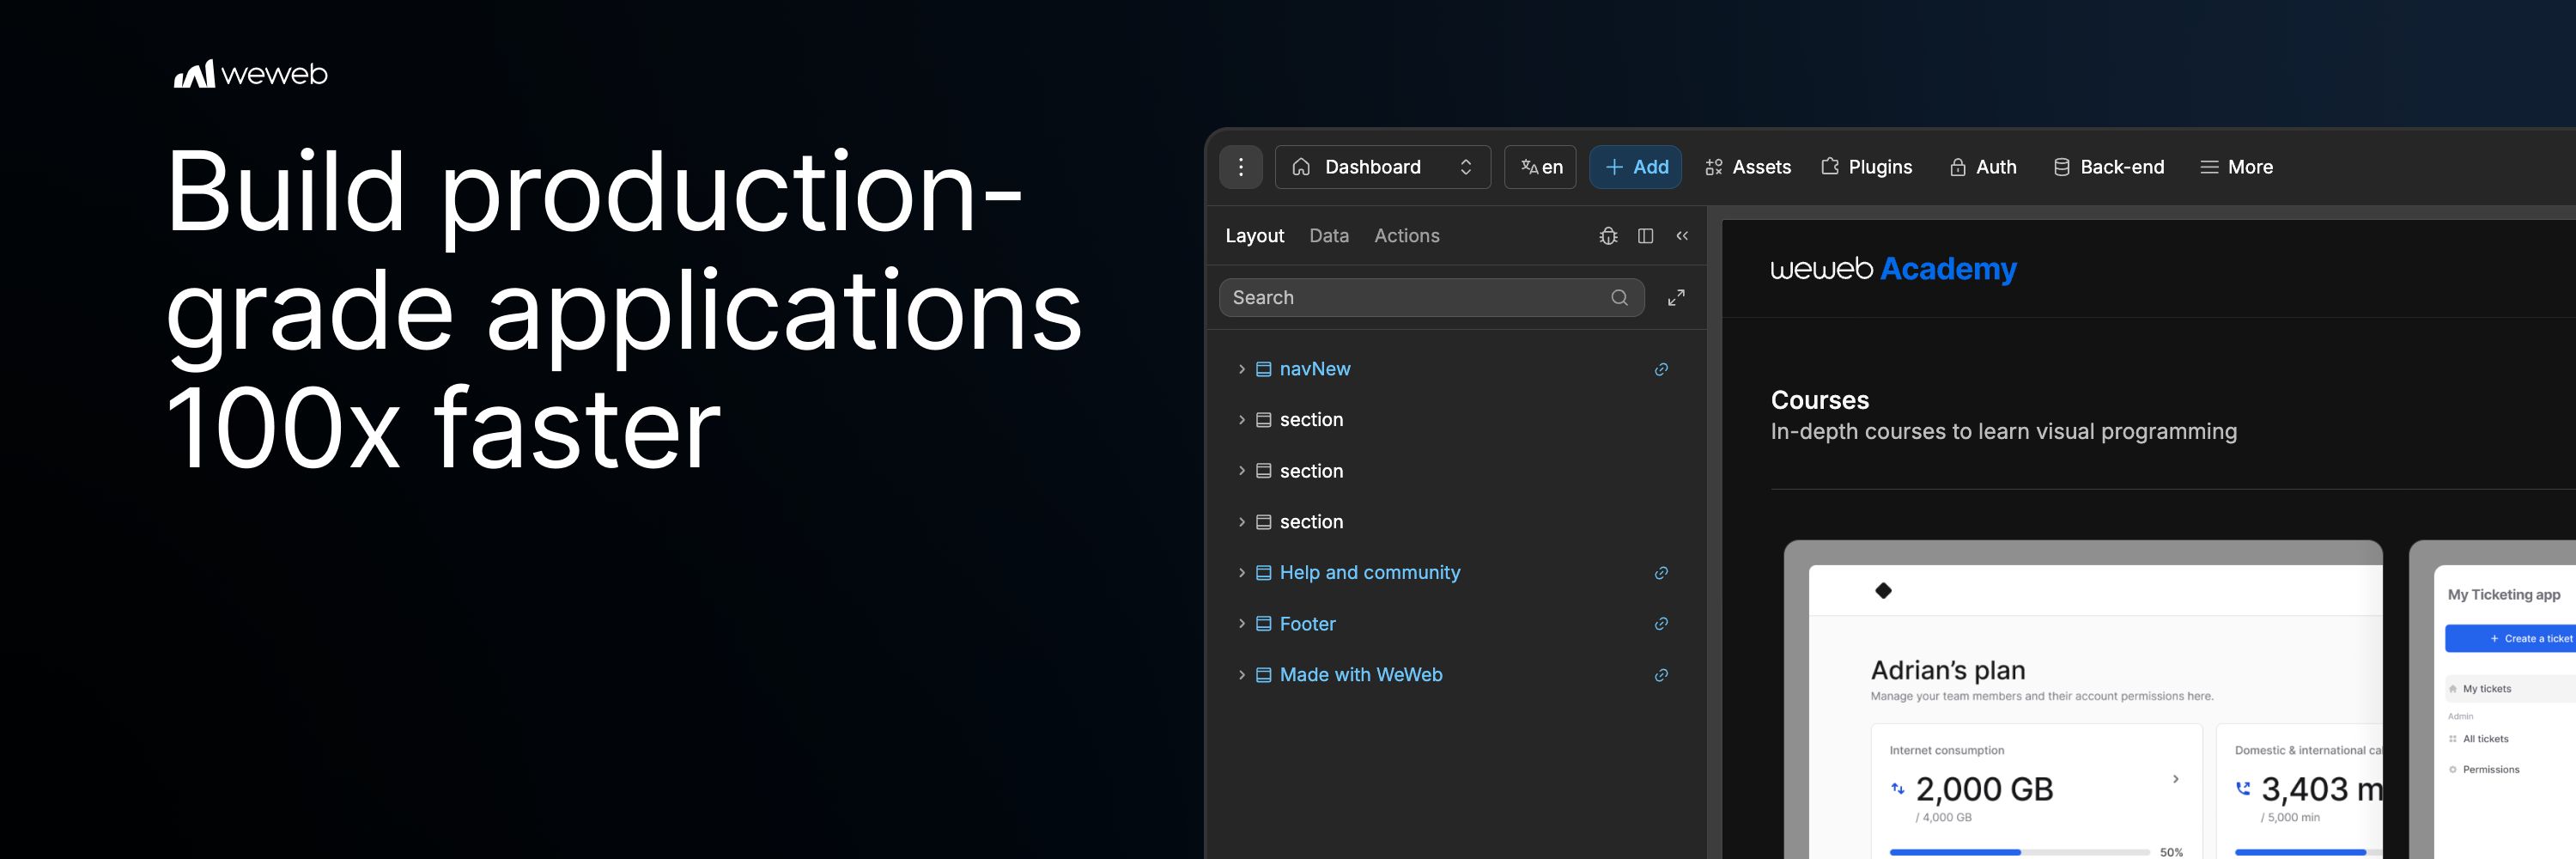Click the link icon on Footer row

pos(1661,624)
